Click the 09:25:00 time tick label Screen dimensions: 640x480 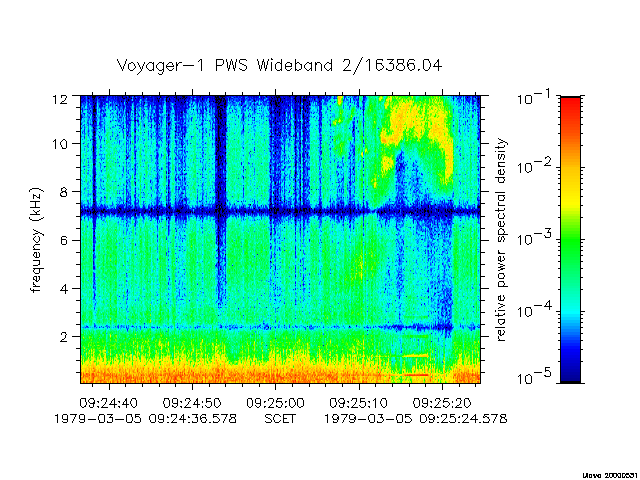(275, 403)
